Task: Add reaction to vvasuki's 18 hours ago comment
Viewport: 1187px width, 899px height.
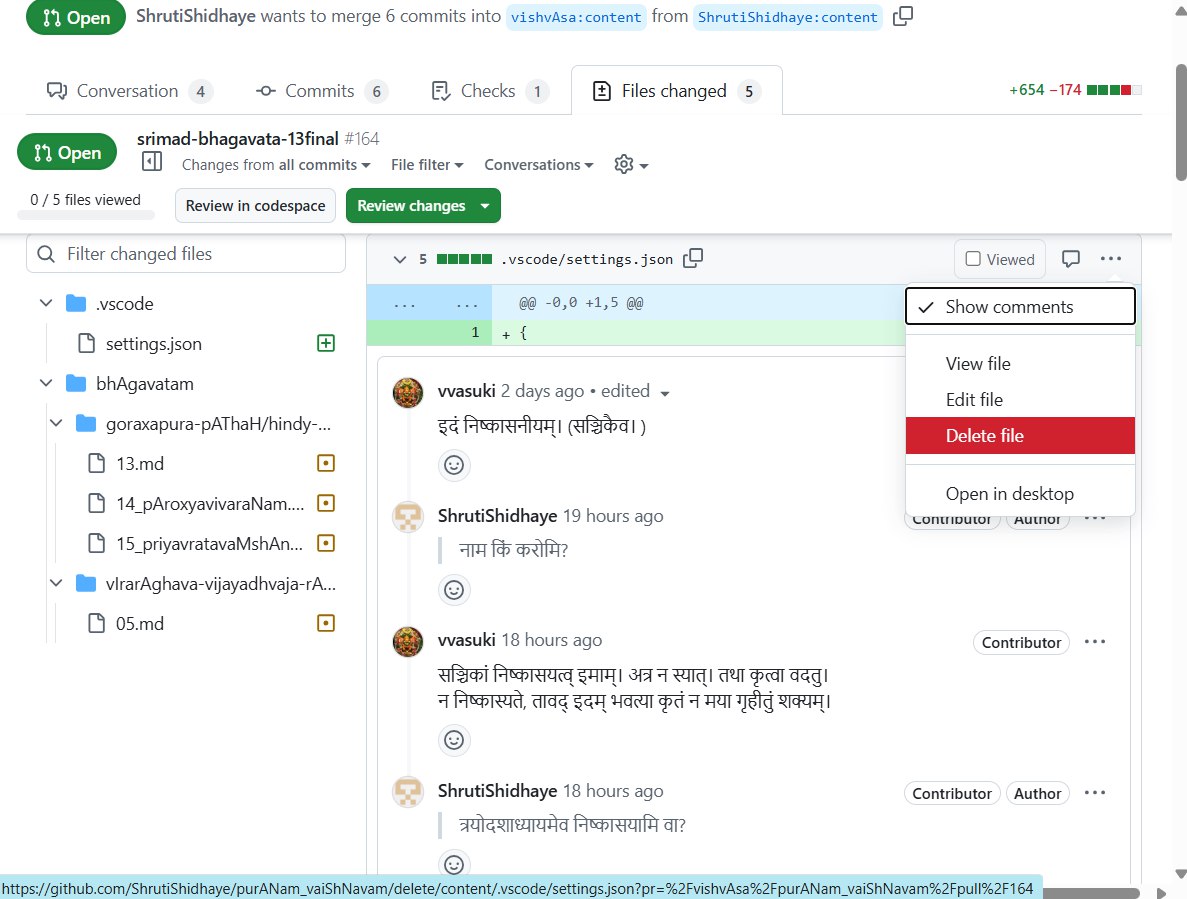Action: click(454, 739)
